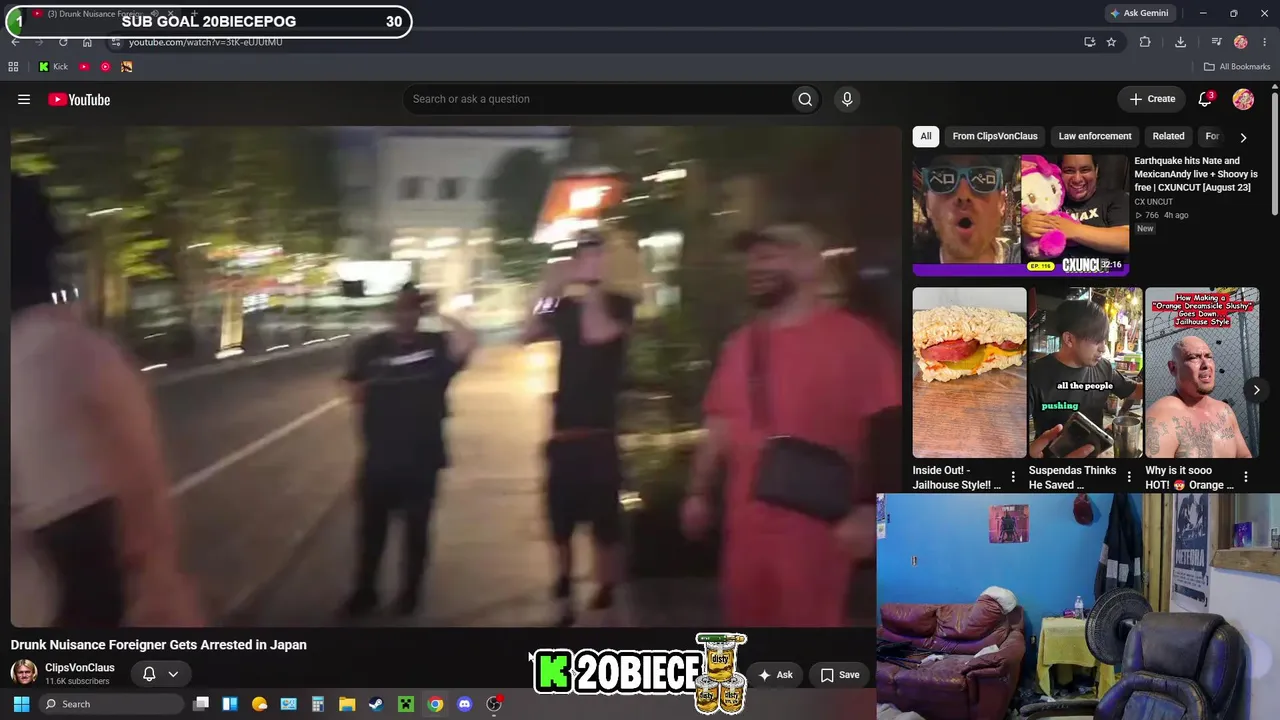Click the Create button
The width and height of the screenshot is (1280, 720).
1152,99
